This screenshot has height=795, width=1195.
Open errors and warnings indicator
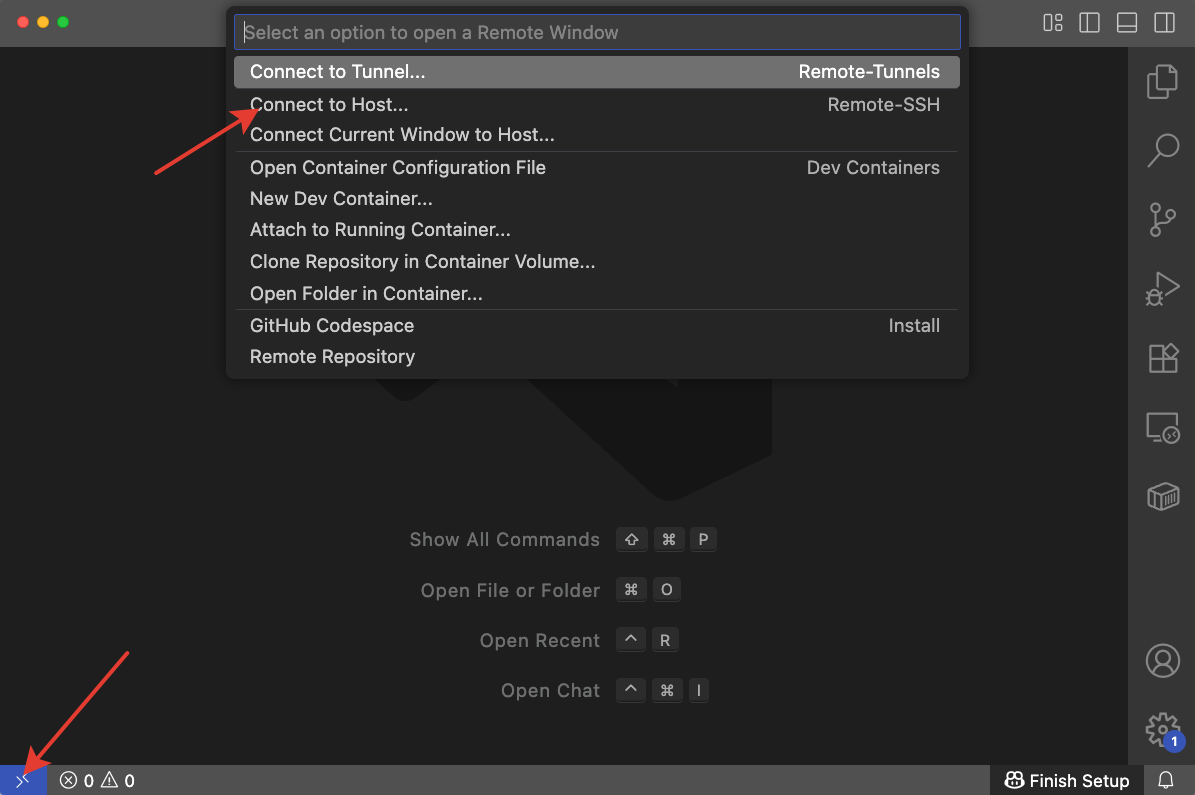(97, 781)
